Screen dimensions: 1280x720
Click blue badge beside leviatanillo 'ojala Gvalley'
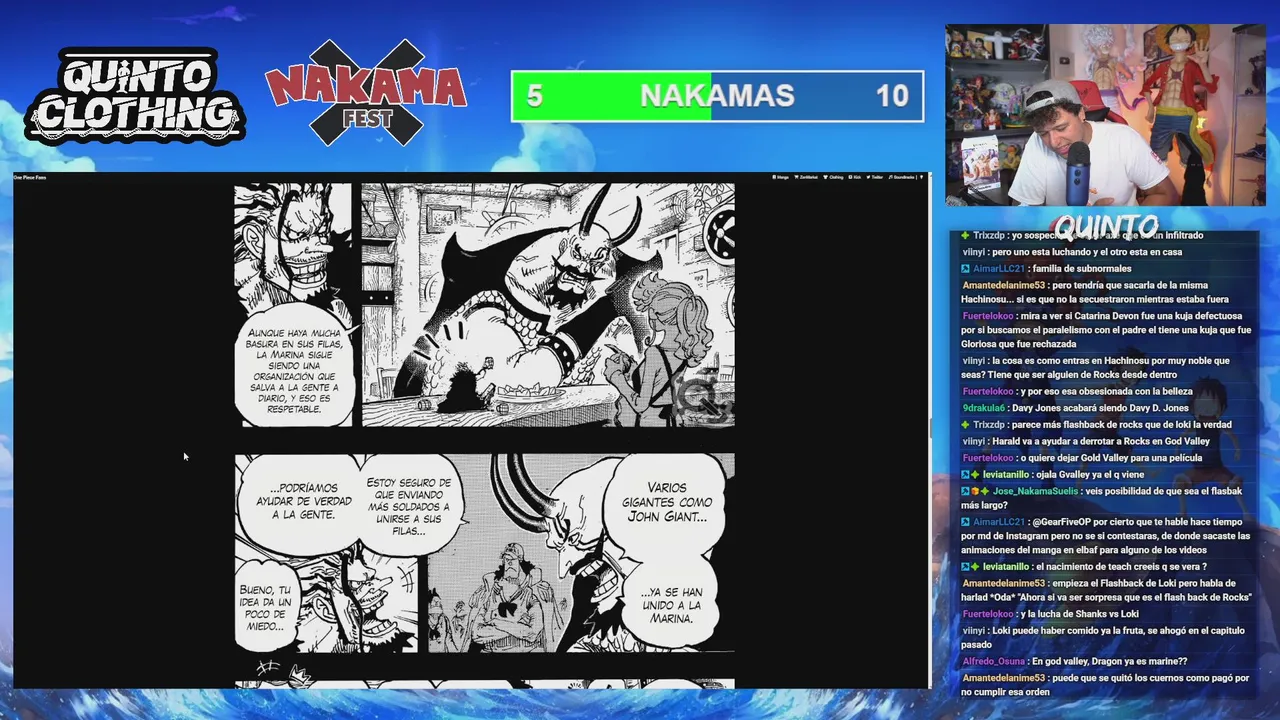(966, 474)
